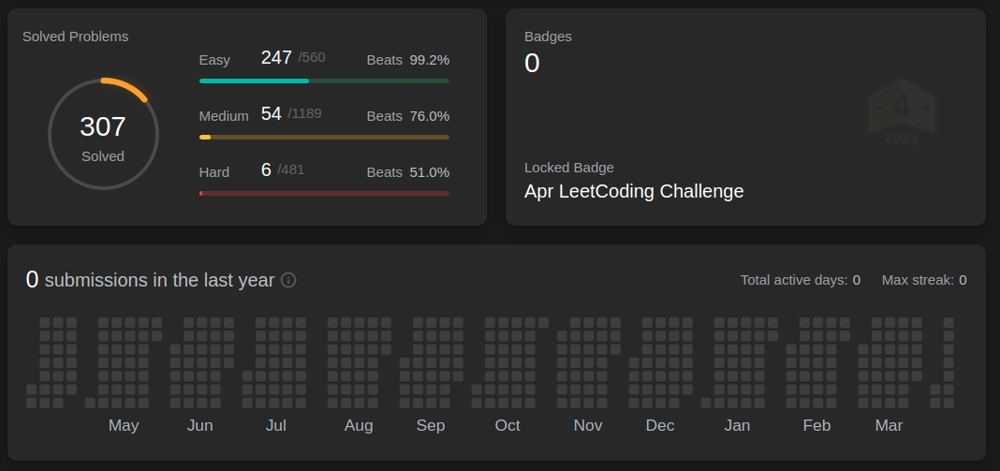Click the Total active days statistic
The width and height of the screenshot is (1000, 471).
pyautogui.click(x=800, y=280)
